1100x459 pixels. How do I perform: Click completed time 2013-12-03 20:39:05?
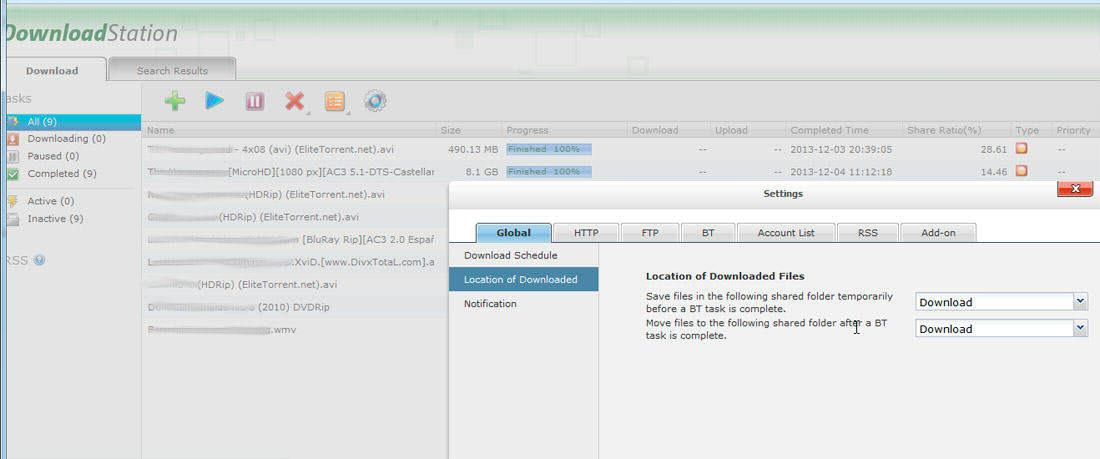click(841, 149)
